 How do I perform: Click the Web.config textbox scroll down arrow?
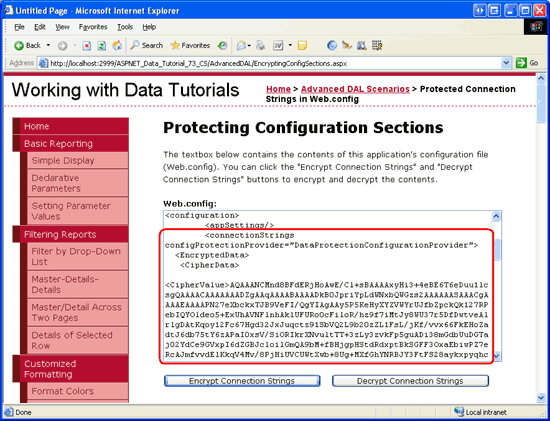[497, 356]
